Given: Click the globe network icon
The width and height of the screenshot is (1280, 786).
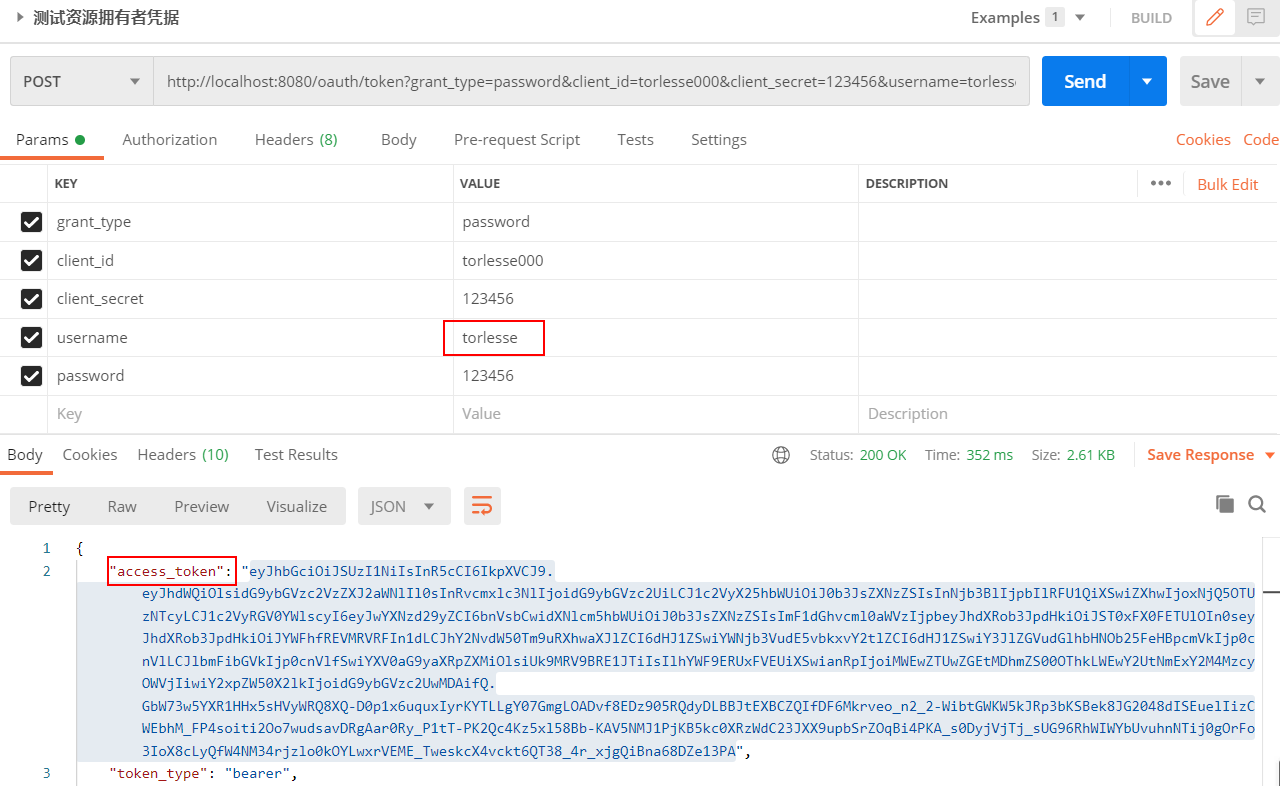Looking at the screenshot, I should pos(781,455).
